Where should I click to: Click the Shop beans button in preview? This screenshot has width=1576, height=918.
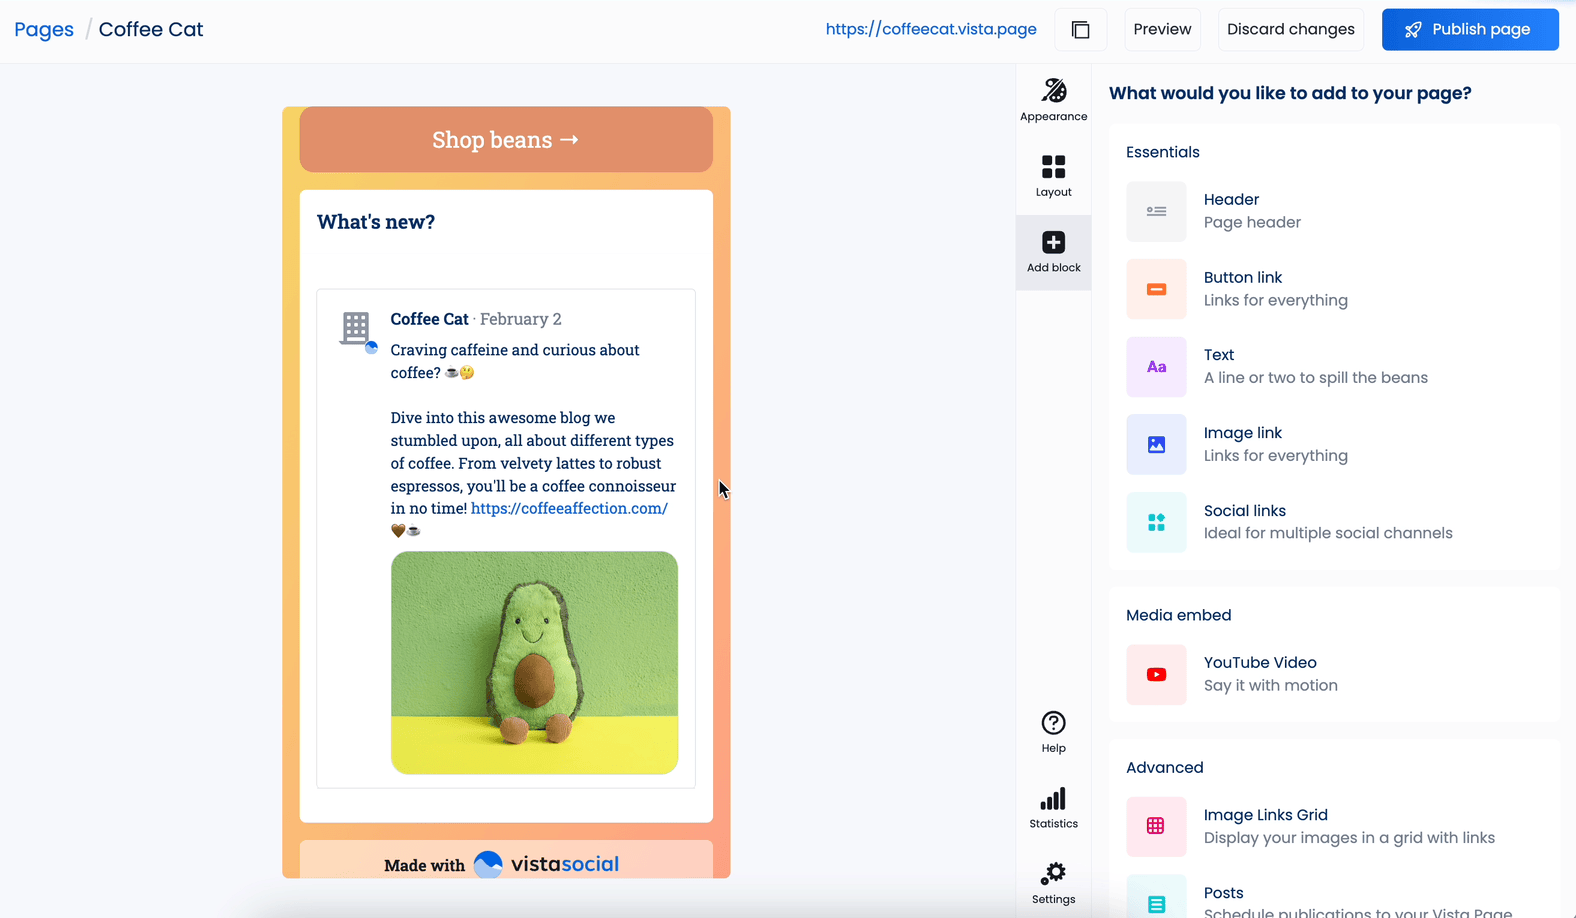[506, 139]
